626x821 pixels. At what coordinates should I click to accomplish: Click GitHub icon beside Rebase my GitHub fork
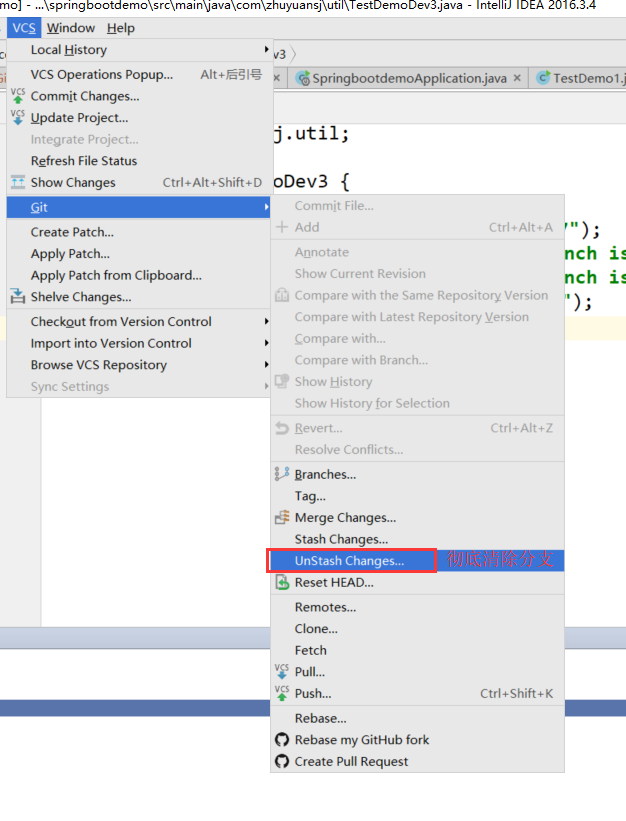[282, 740]
